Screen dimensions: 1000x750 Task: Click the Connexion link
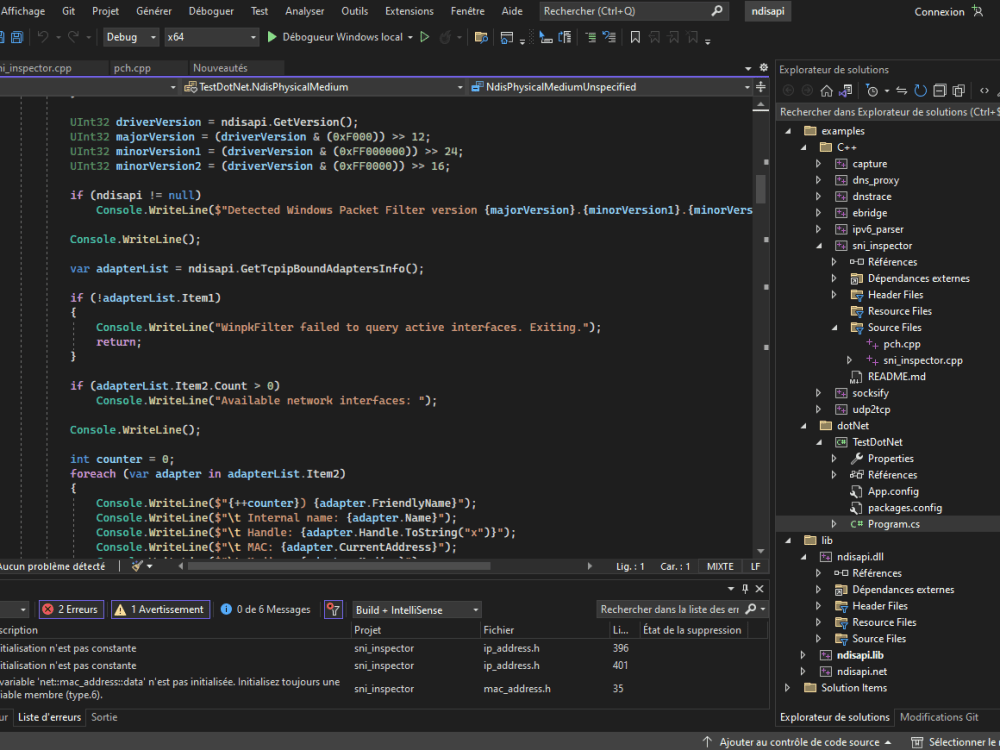[x=938, y=11]
